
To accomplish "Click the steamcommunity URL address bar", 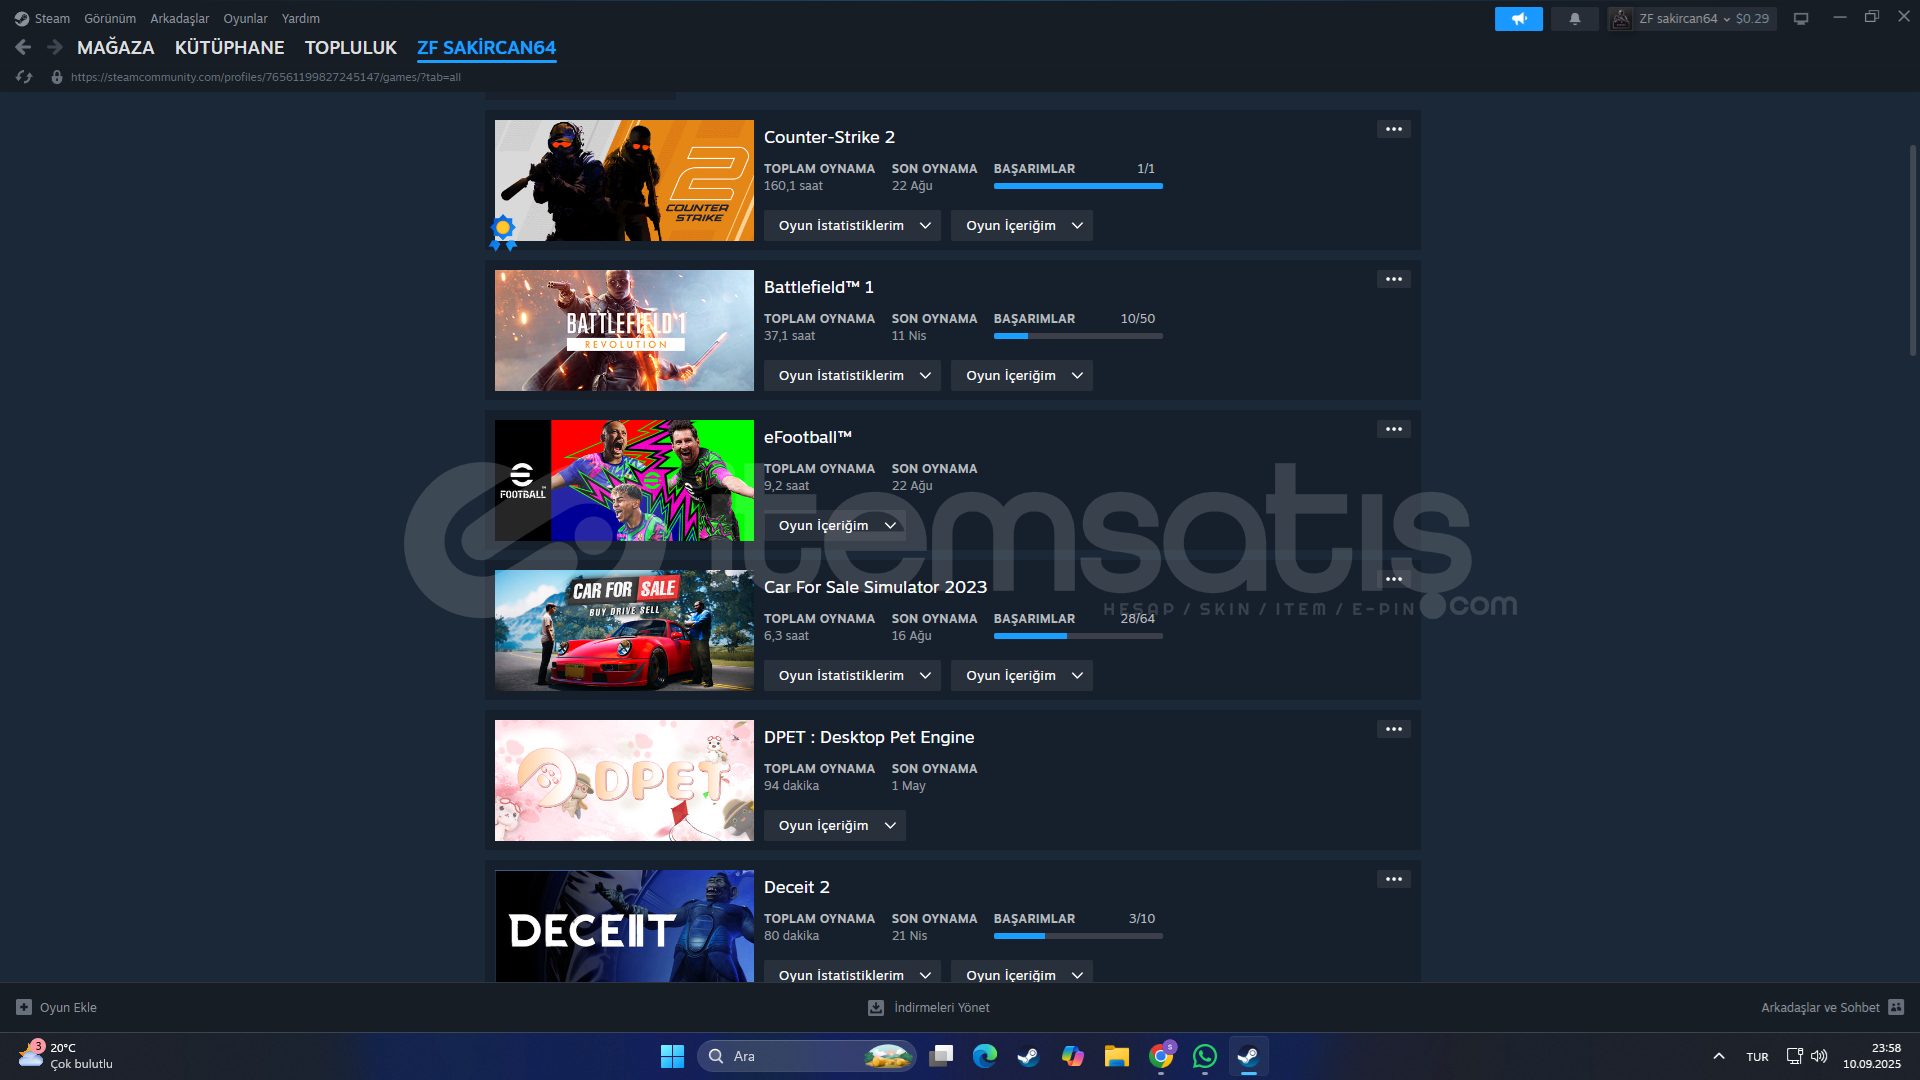I will pos(265,77).
